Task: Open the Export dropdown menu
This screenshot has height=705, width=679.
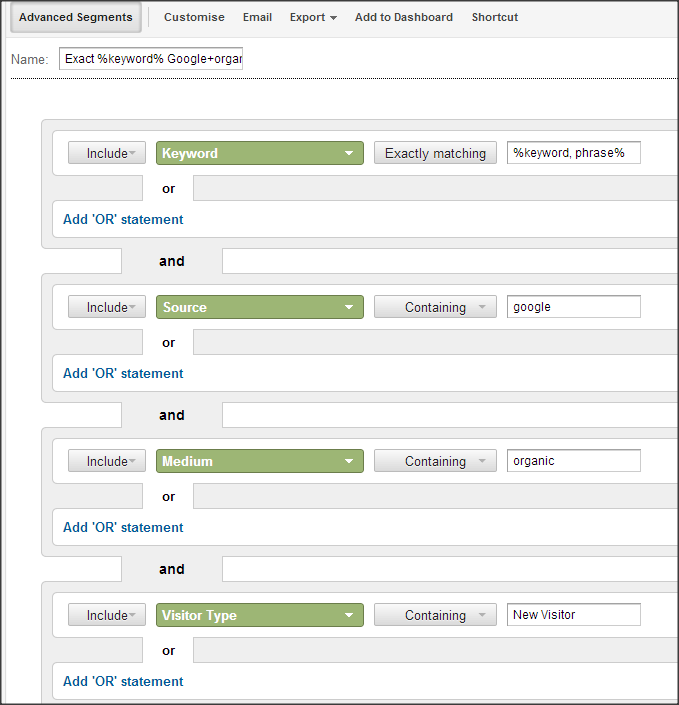Action: (313, 17)
